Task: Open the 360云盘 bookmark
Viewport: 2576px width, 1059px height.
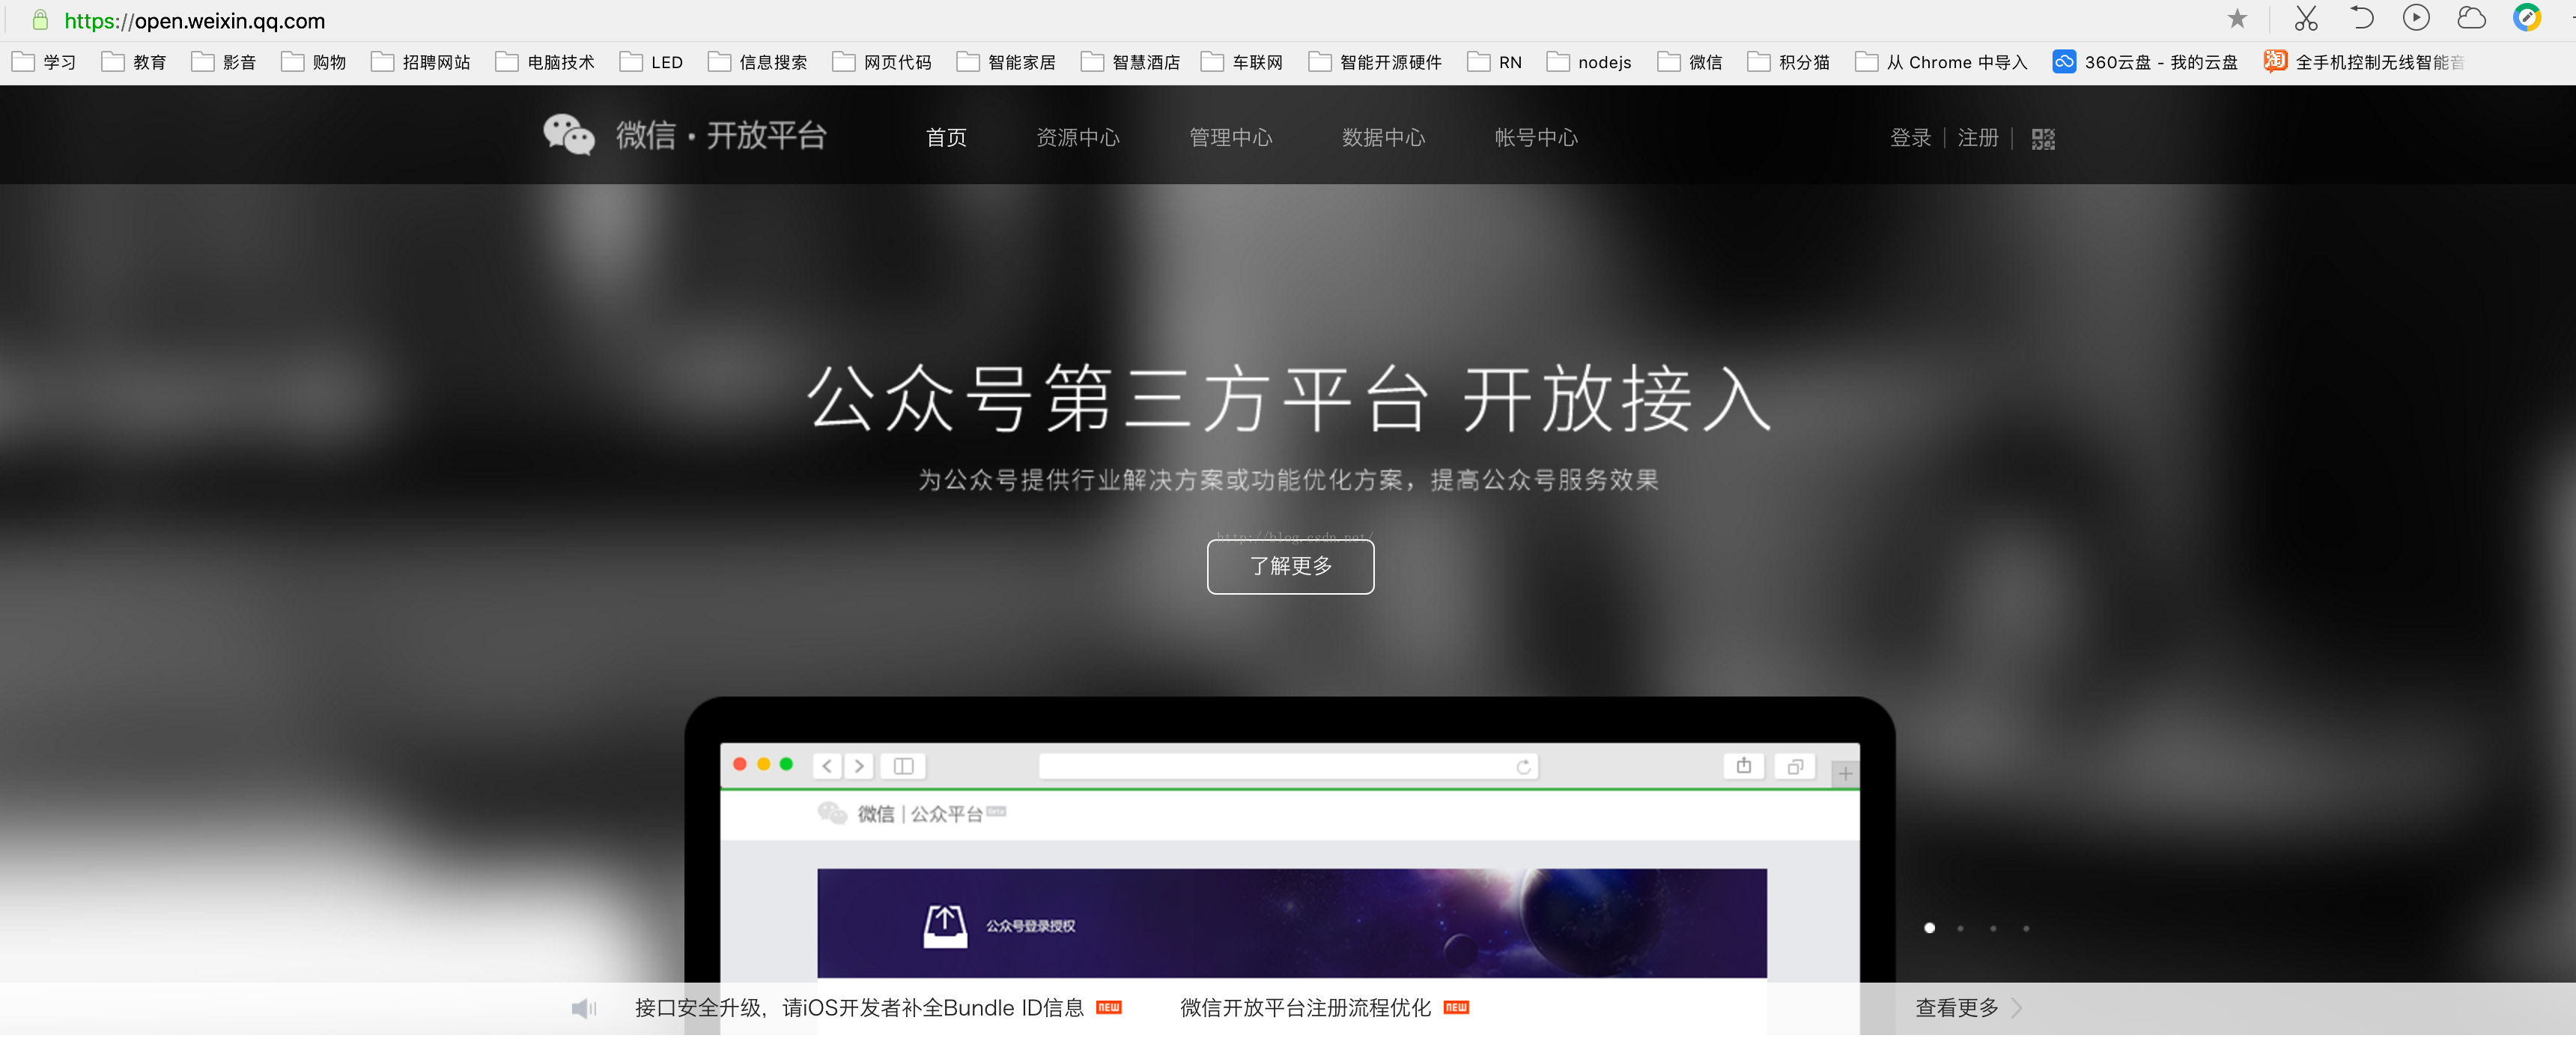Action: (2145, 62)
